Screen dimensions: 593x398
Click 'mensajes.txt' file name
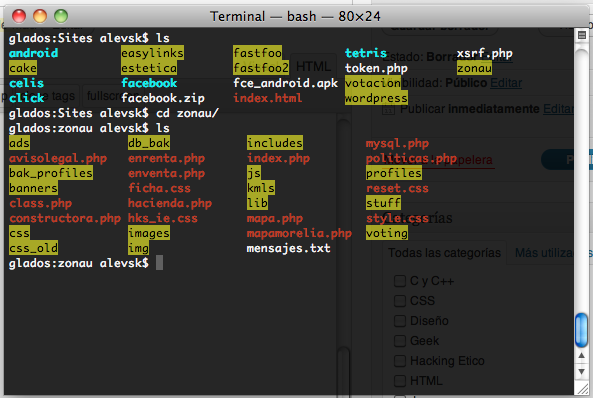click(289, 248)
